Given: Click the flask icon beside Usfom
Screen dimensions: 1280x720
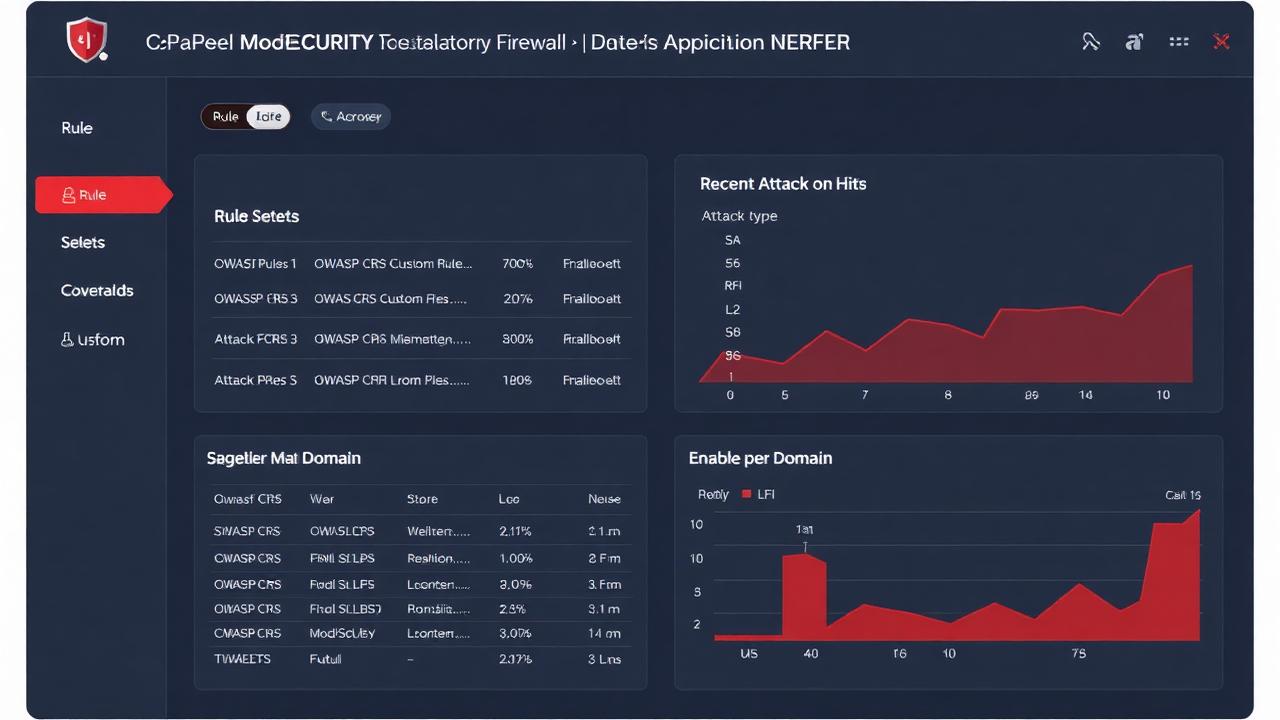Looking at the screenshot, I should [67, 340].
